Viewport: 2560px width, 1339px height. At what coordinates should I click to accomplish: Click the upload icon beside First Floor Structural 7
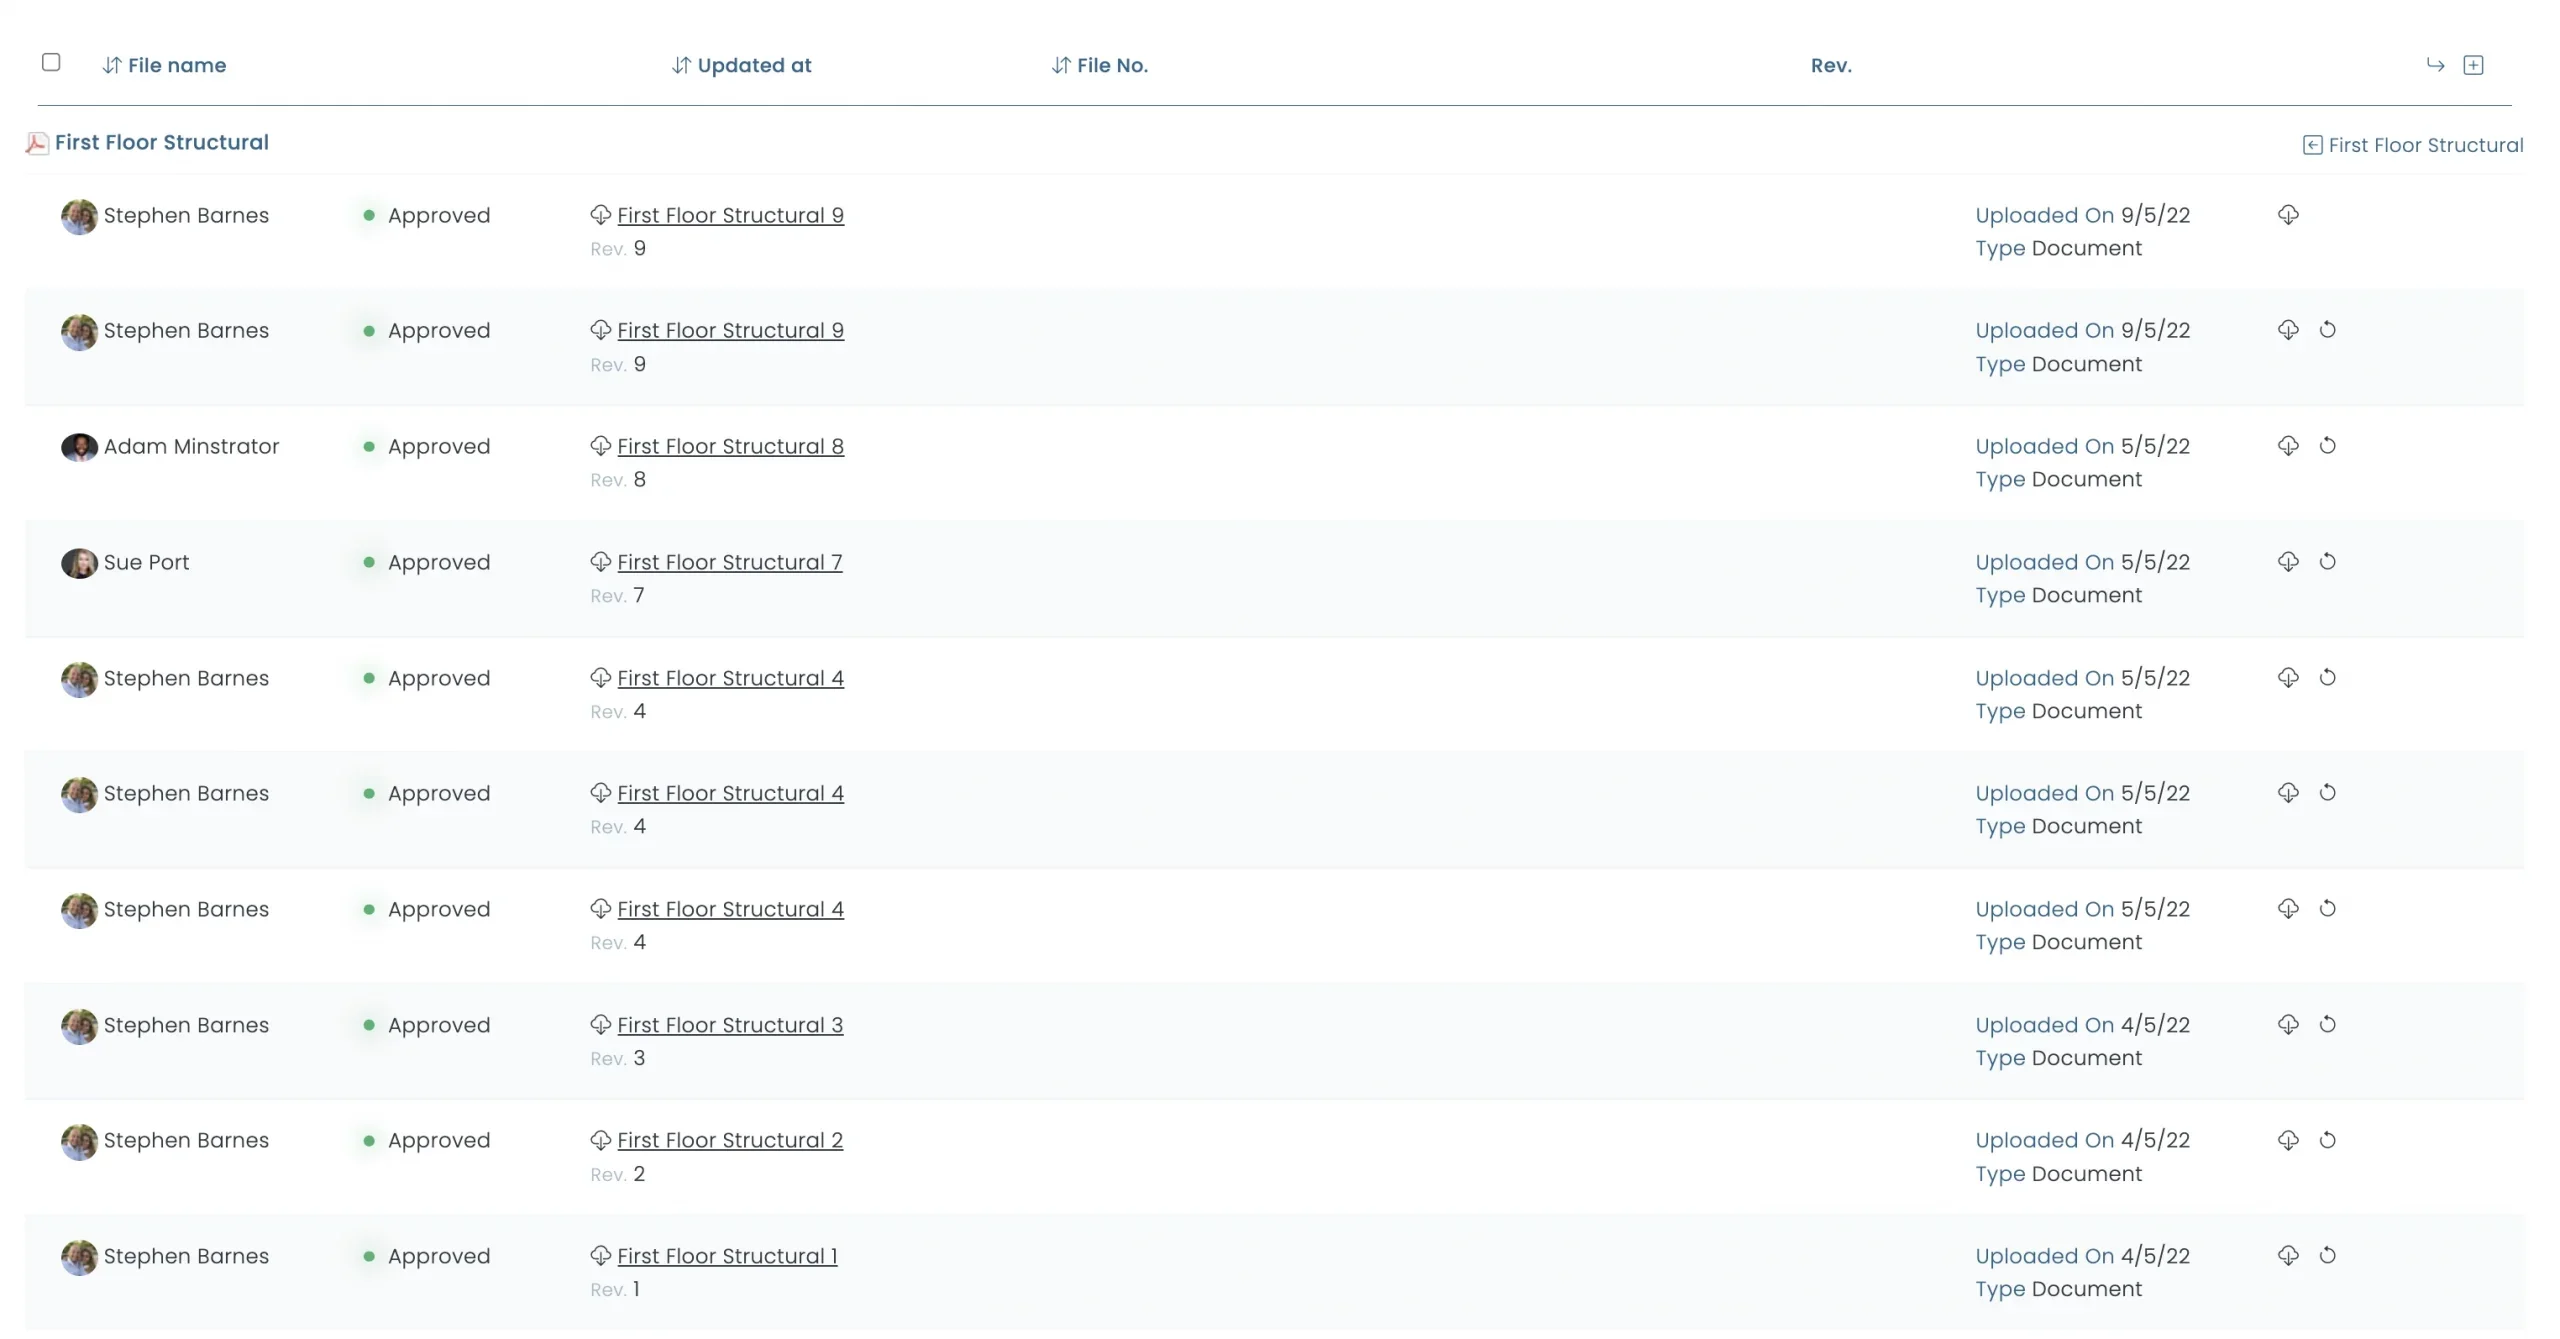[2287, 562]
